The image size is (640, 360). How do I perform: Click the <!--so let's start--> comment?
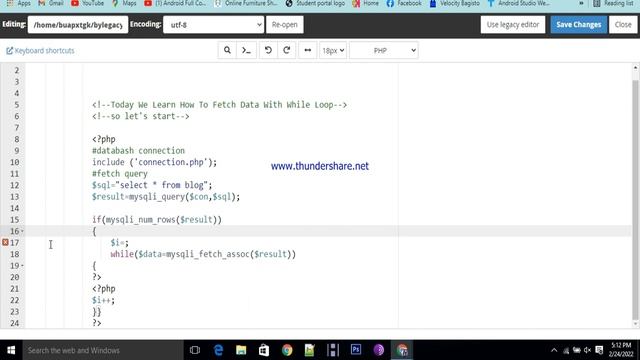tap(140, 116)
